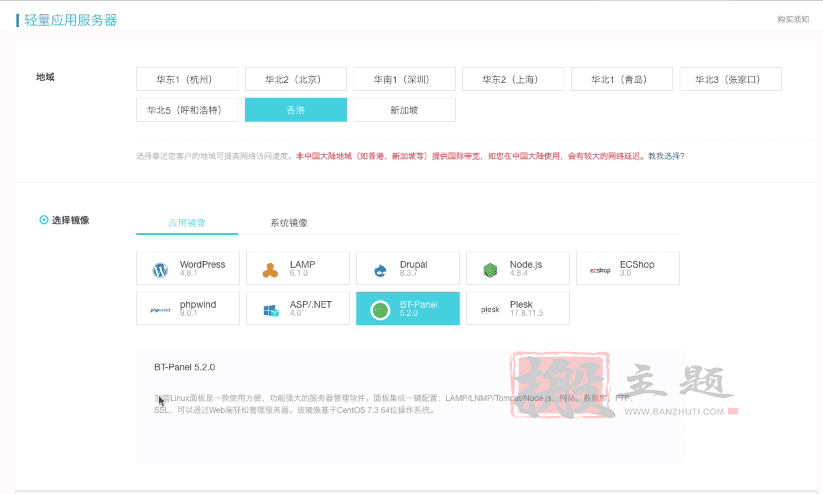The height and width of the screenshot is (494, 823).
Task: Click the red overseas-region bandwidth warning text
Action: pyautogui.click(x=470, y=156)
